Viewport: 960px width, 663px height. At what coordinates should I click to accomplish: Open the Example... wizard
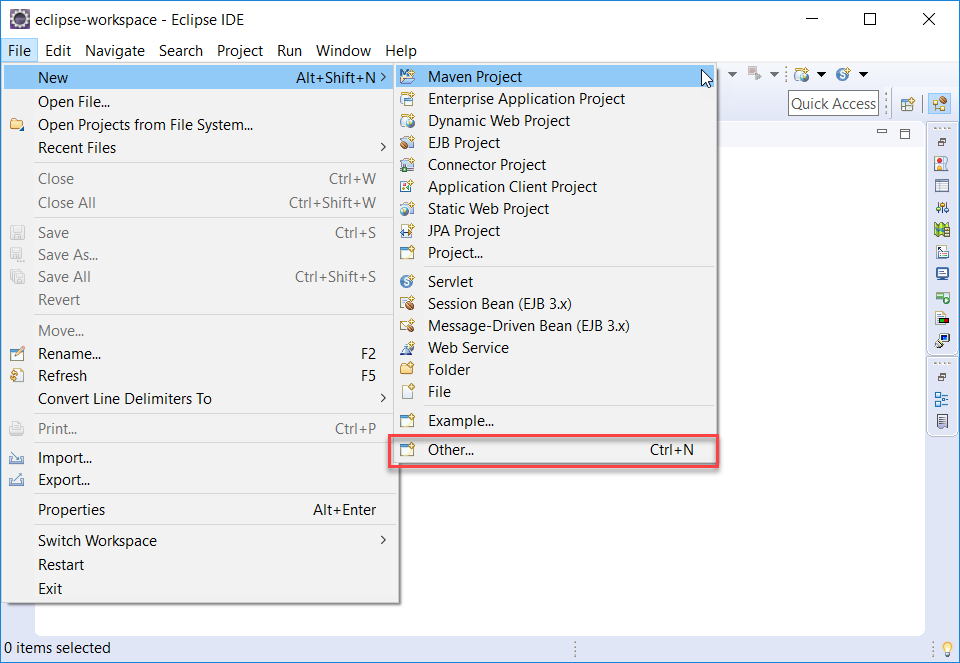click(x=555, y=421)
